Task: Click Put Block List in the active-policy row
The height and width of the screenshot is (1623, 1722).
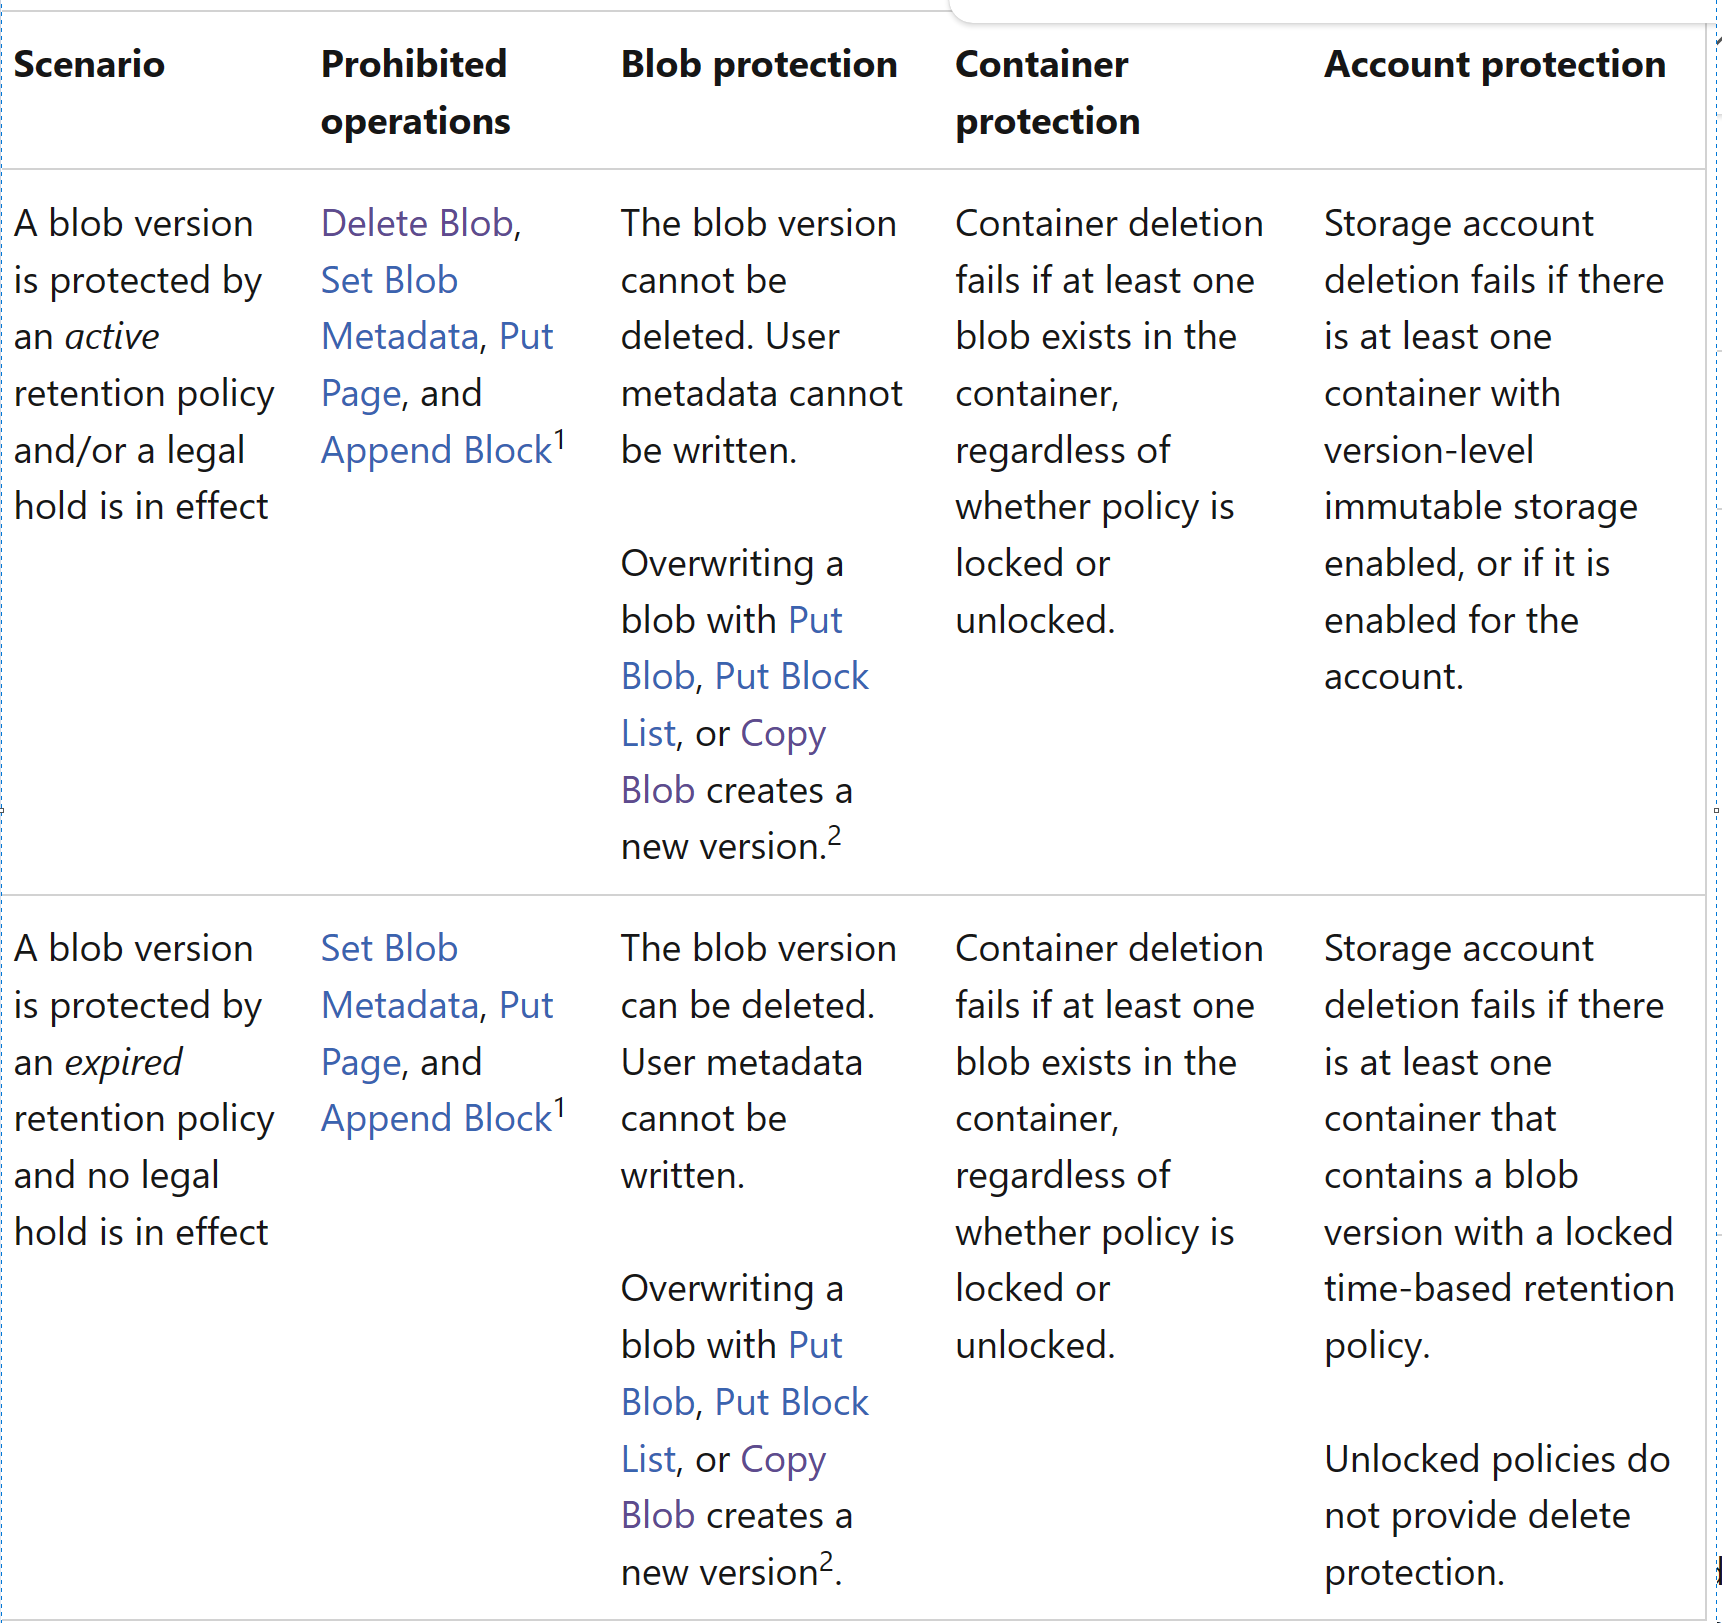Action: [x=791, y=677]
